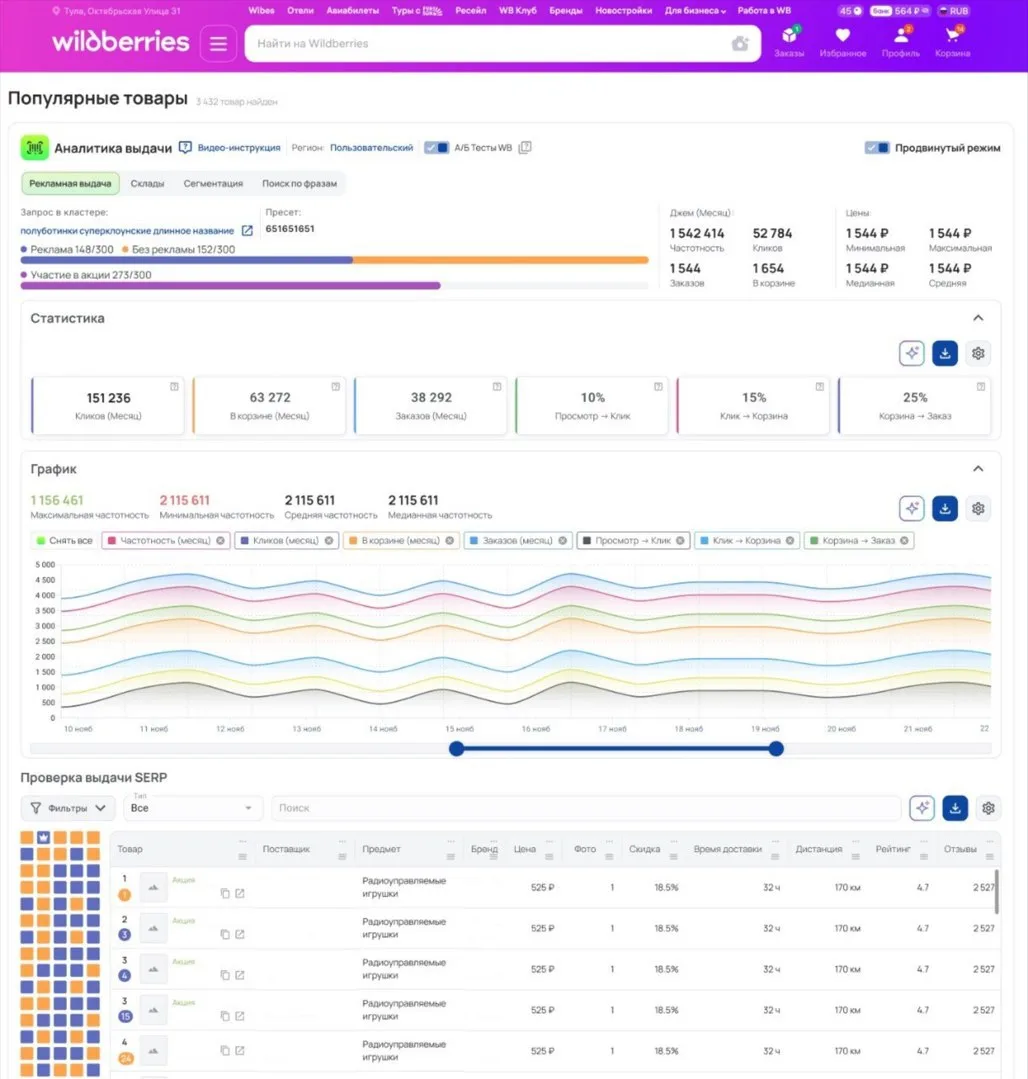Viewport: 1028px width, 1079px height.
Task: Click the Пользовательский region link
Action: 372,147
